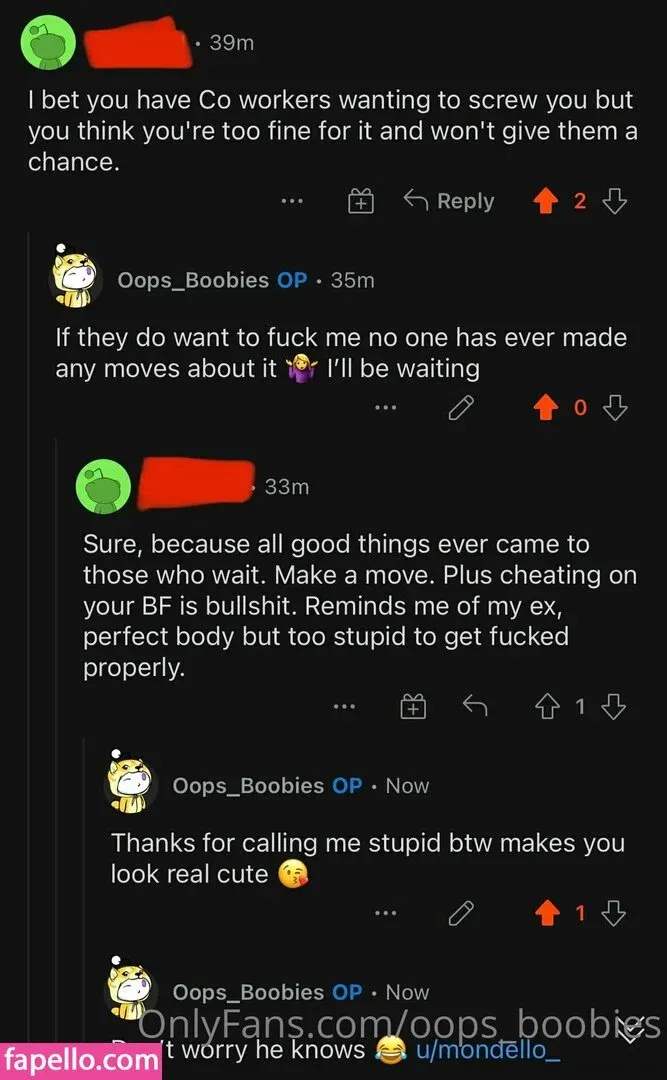
Task: Upvote the 35m "I'll be waiting" comment
Action: pos(545,407)
